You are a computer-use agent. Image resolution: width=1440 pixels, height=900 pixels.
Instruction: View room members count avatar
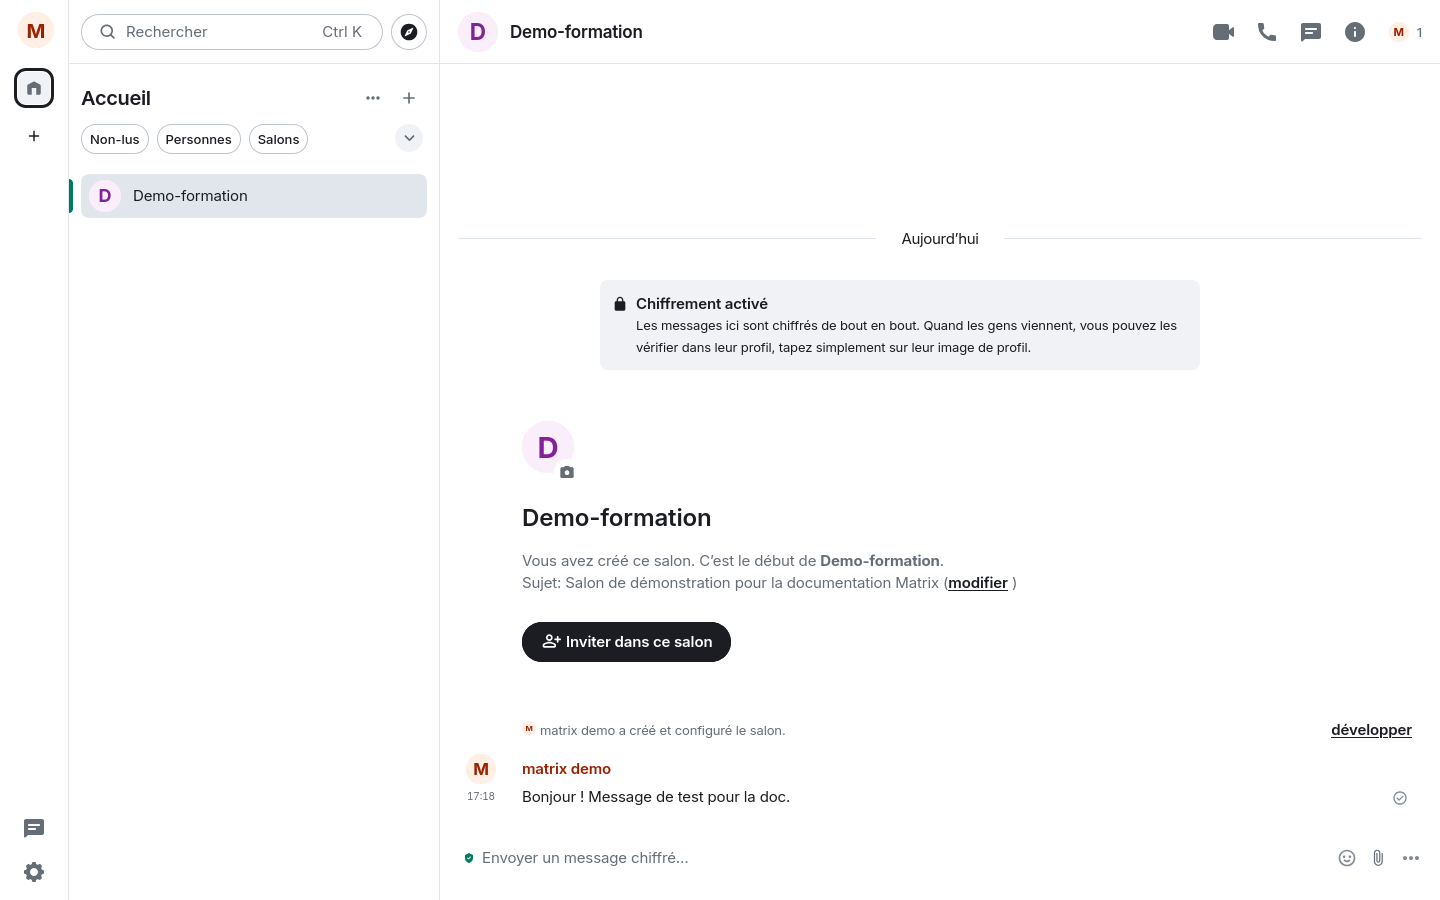click(x=1407, y=32)
